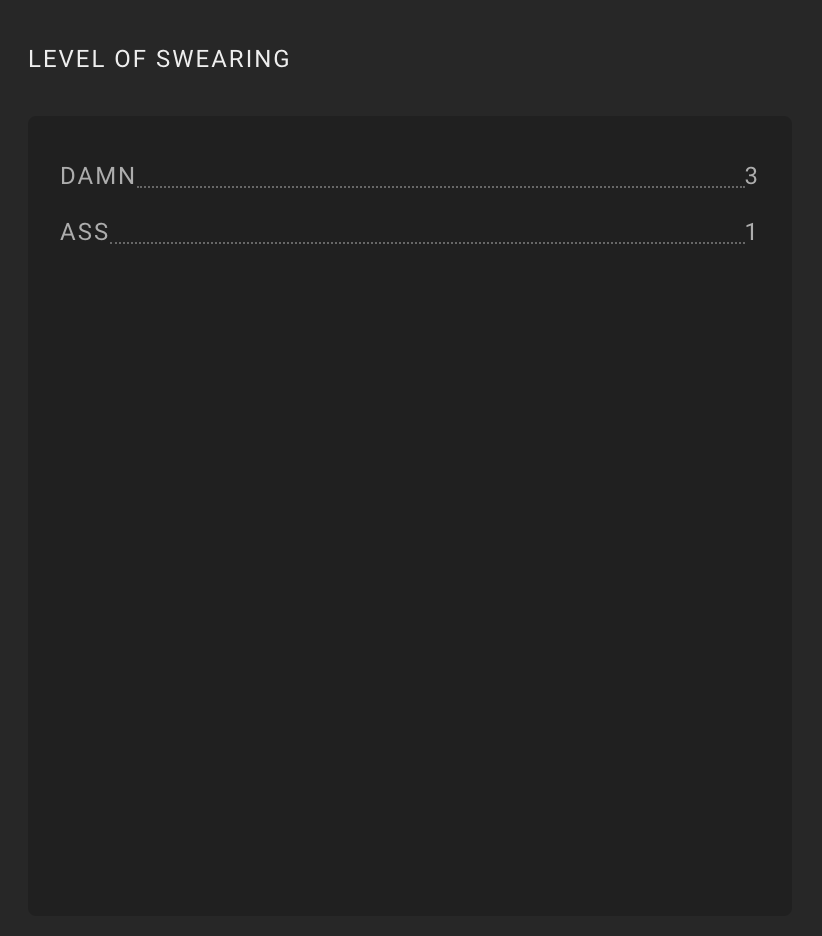Click the count 3 beside DAMN
Image resolution: width=822 pixels, height=936 pixels.
pyautogui.click(x=751, y=176)
